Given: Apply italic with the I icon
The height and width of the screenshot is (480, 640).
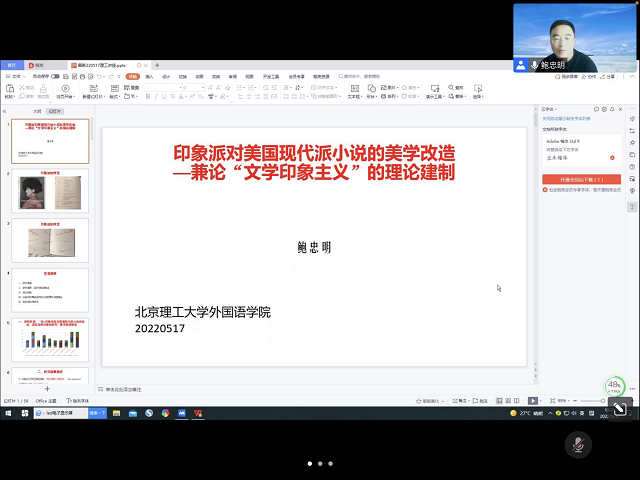Looking at the screenshot, I should (156, 96).
